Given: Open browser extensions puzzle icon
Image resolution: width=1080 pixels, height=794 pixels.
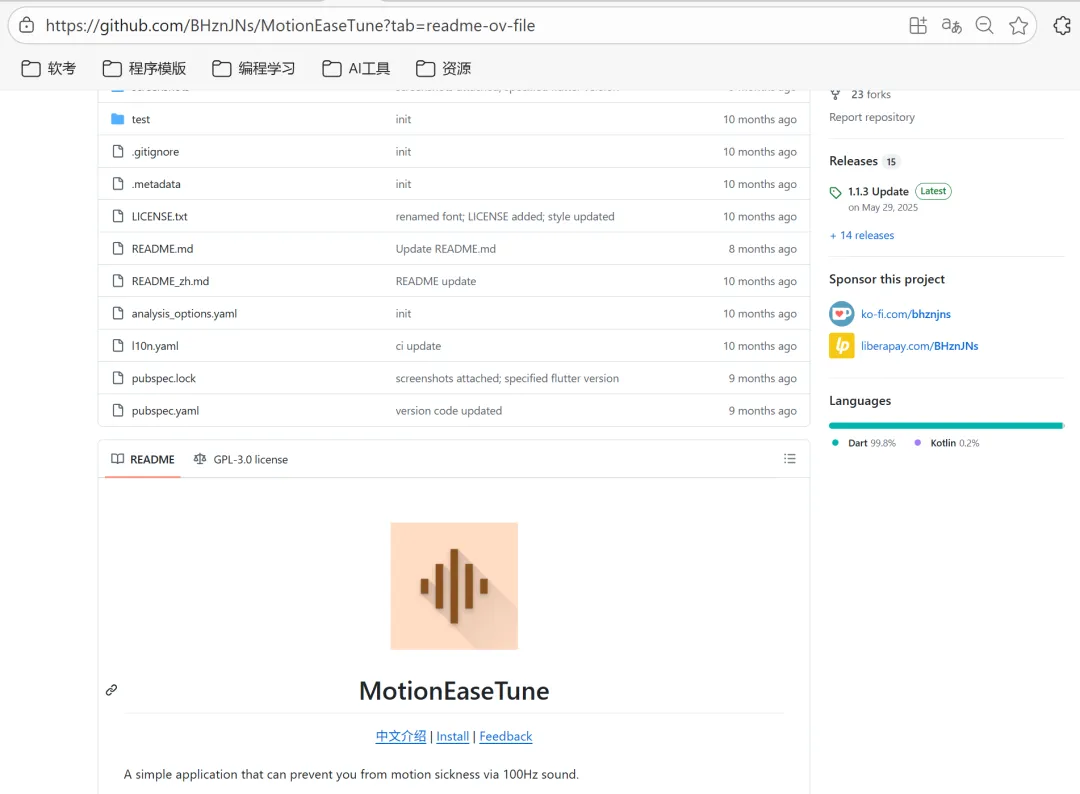Looking at the screenshot, I should (1062, 25).
